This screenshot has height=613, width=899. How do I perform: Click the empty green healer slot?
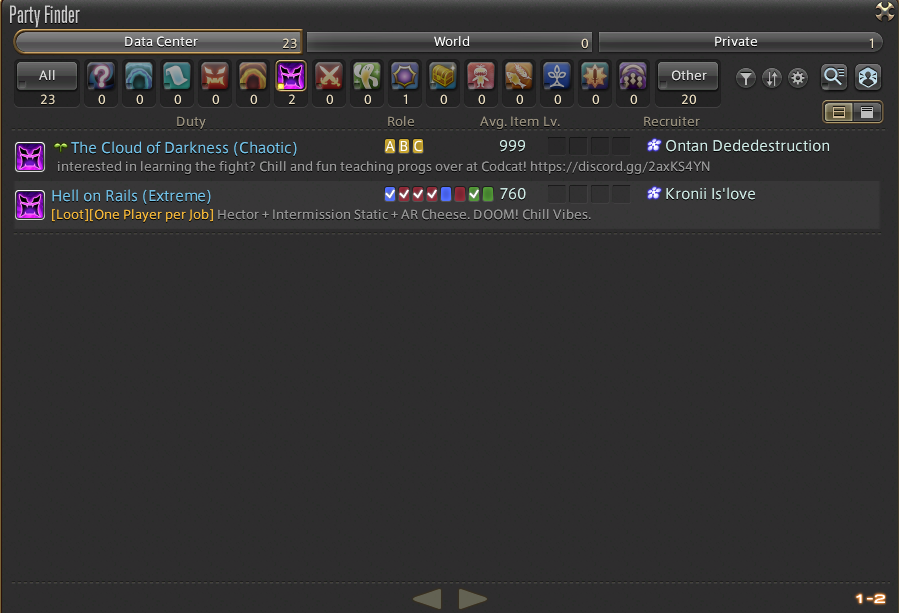(488, 194)
